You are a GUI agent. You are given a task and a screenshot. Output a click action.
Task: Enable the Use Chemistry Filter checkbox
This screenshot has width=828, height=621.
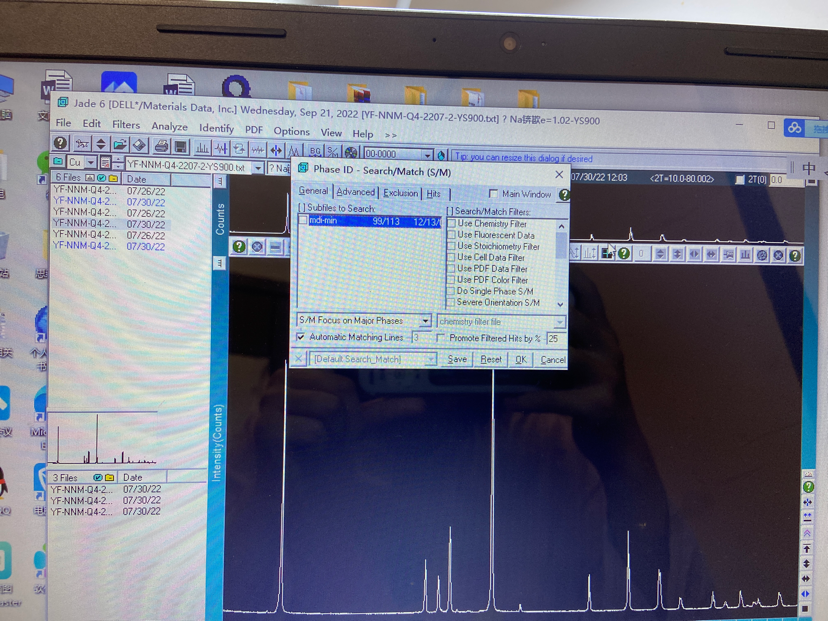pyautogui.click(x=451, y=223)
